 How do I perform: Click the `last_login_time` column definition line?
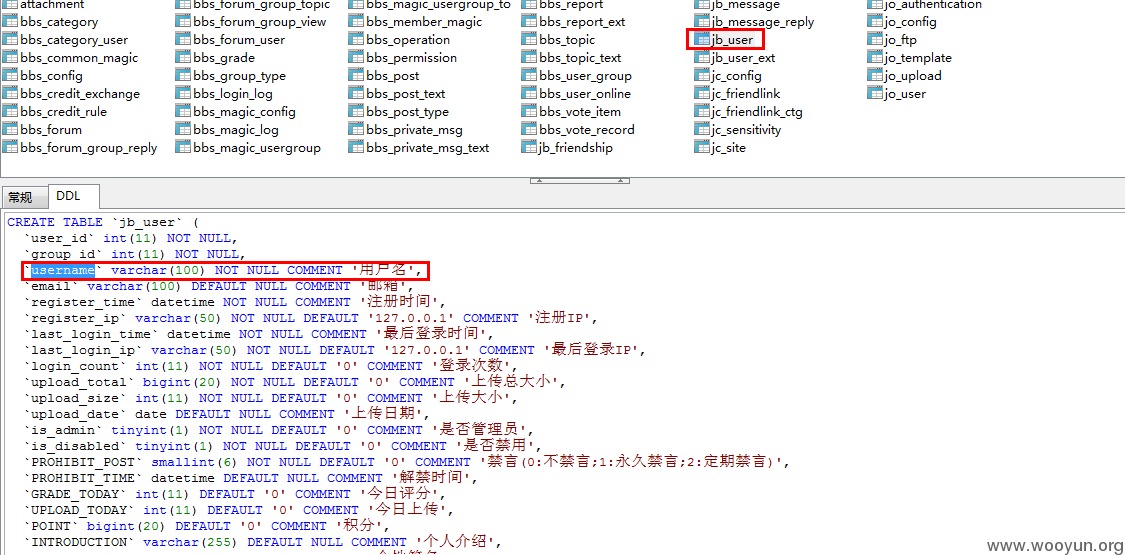pos(261,334)
